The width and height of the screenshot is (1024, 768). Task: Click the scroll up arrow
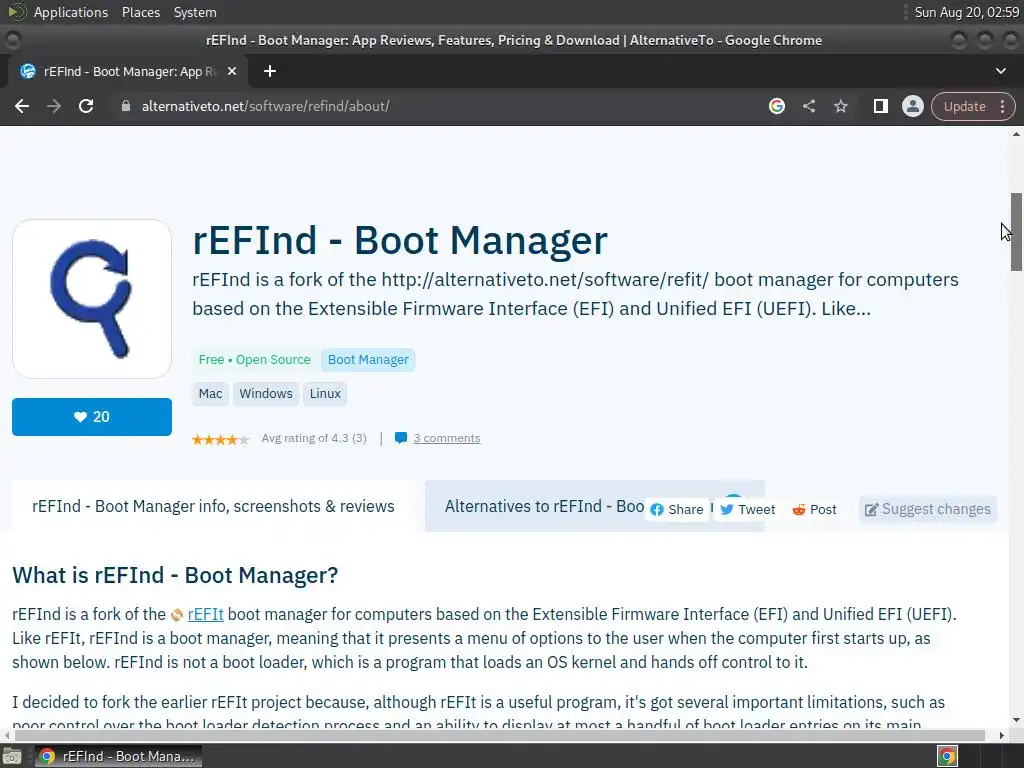tap(1016, 134)
